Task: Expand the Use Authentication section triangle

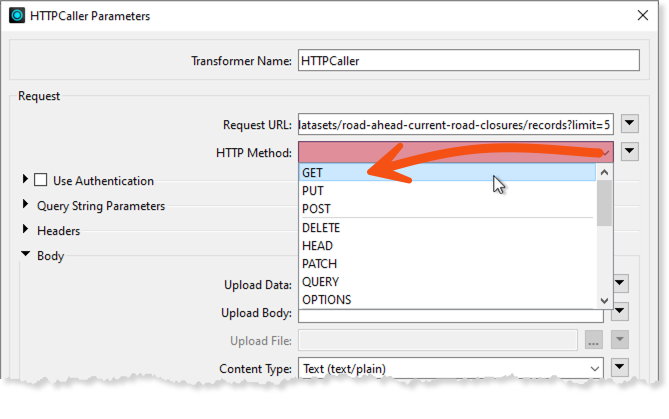Action: [25, 181]
